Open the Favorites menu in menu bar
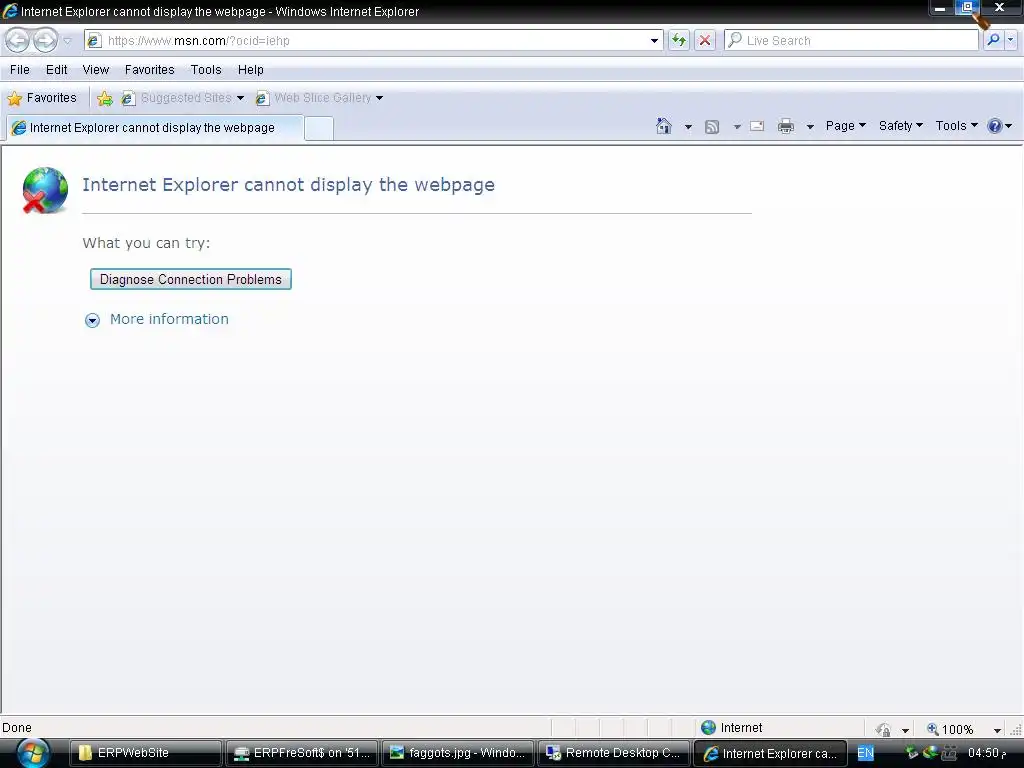This screenshot has width=1024, height=768. [150, 70]
